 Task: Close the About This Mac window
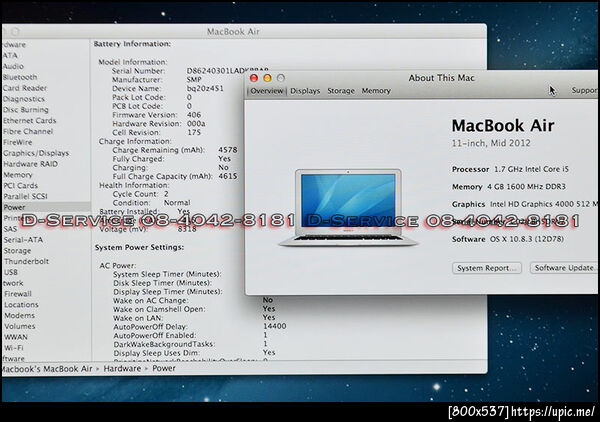click(x=254, y=78)
